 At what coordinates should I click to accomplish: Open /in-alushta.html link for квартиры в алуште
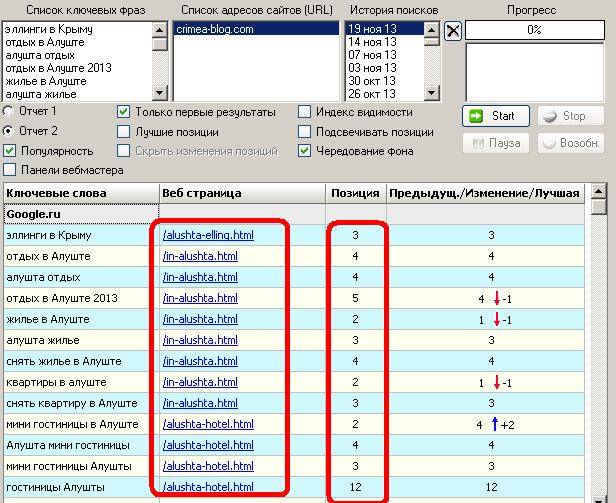point(200,382)
